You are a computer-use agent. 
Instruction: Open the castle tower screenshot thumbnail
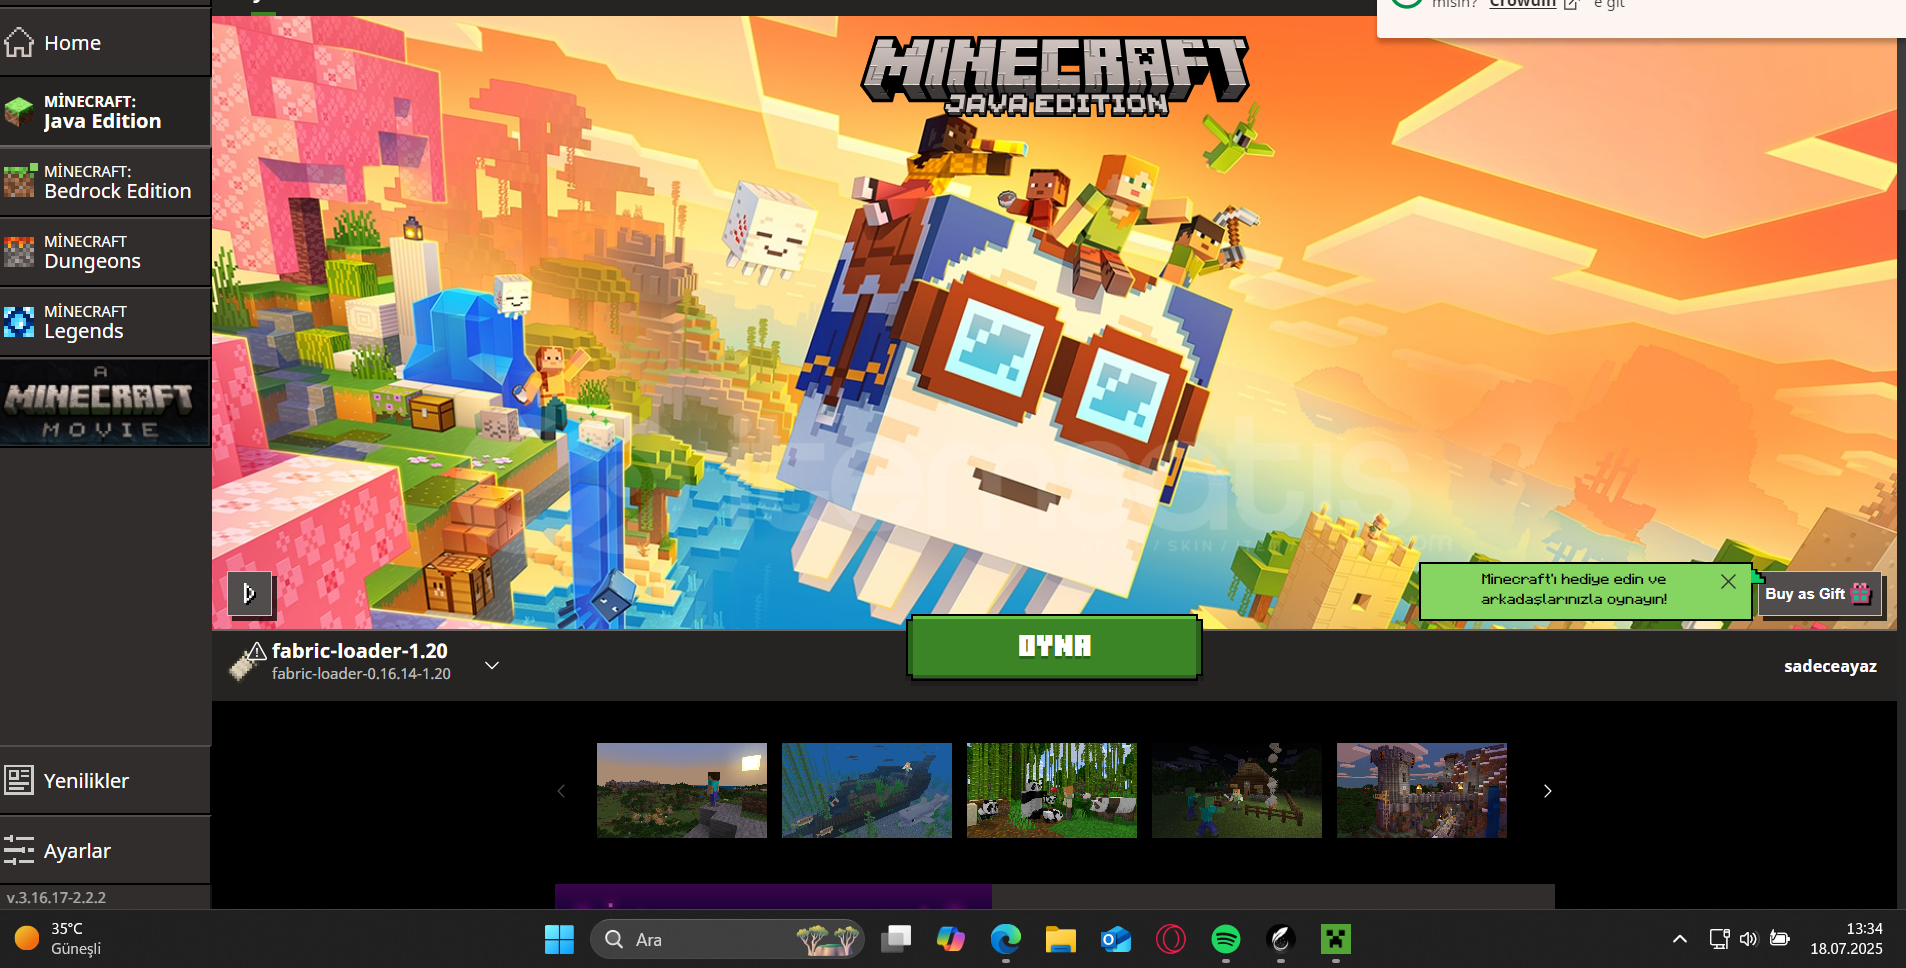1422,790
